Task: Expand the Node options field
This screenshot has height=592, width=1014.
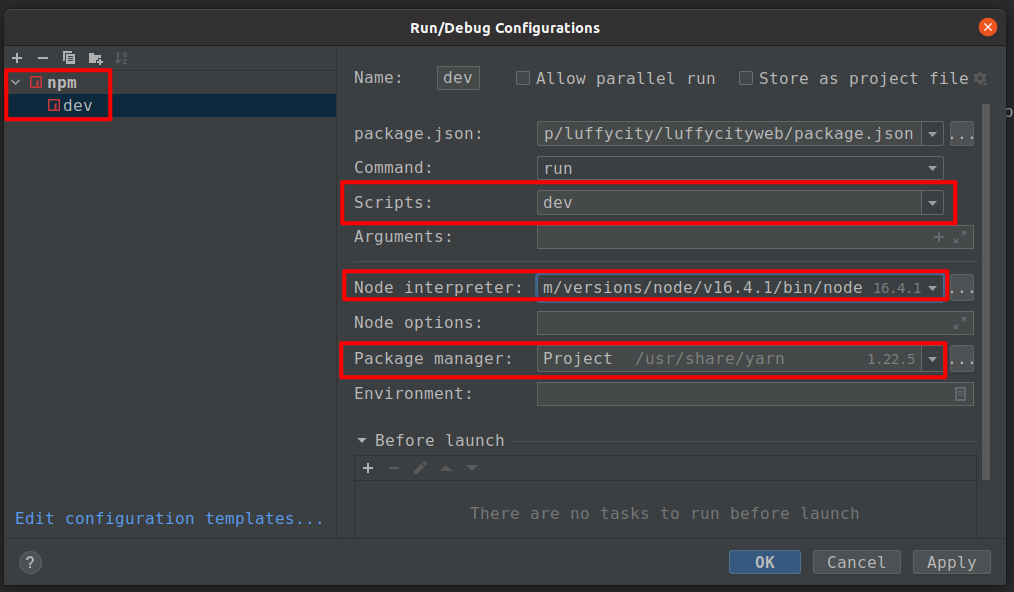Action: point(960,323)
